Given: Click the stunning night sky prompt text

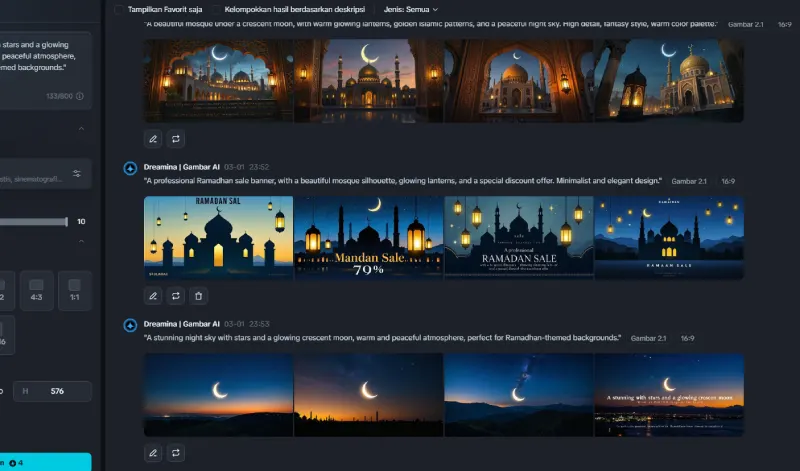Looking at the screenshot, I should click(382, 338).
